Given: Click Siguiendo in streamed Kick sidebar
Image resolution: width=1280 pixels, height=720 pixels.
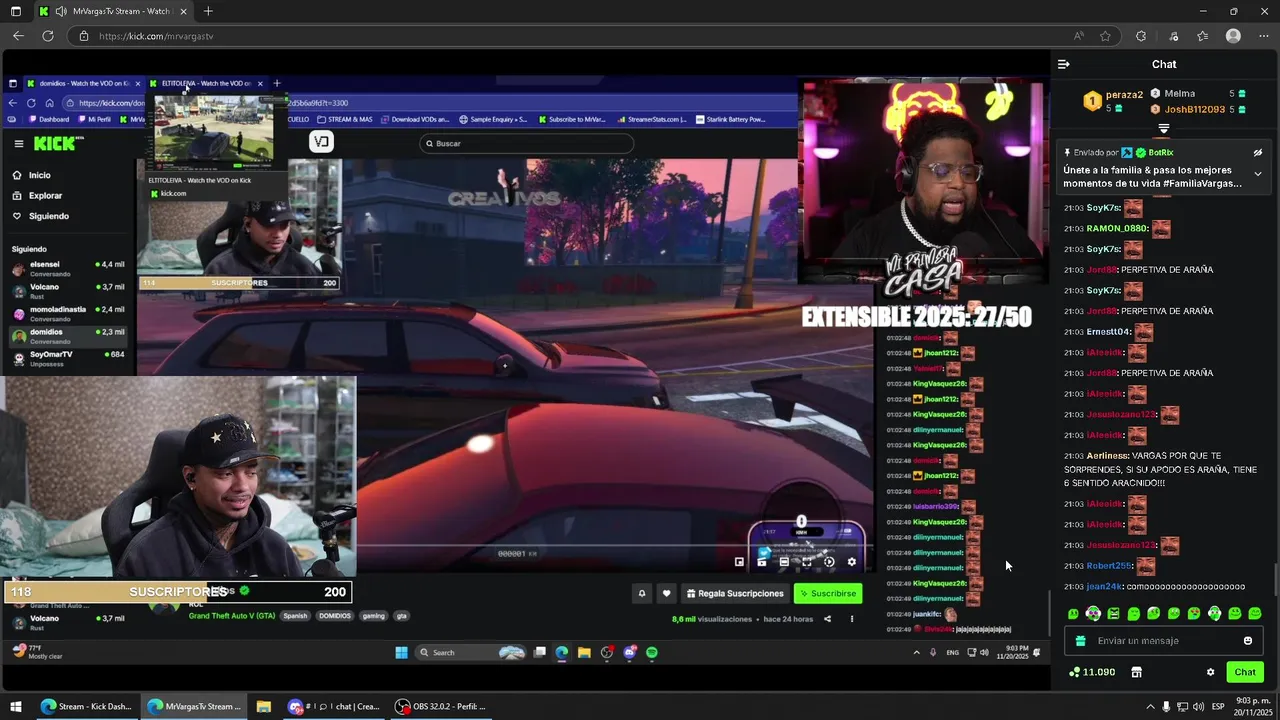Looking at the screenshot, I should tap(49, 216).
